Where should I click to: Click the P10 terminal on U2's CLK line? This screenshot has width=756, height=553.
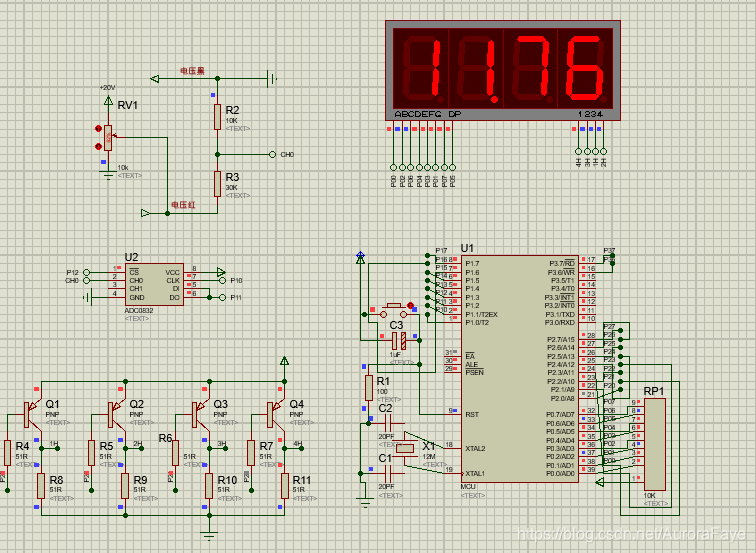(x=222, y=280)
